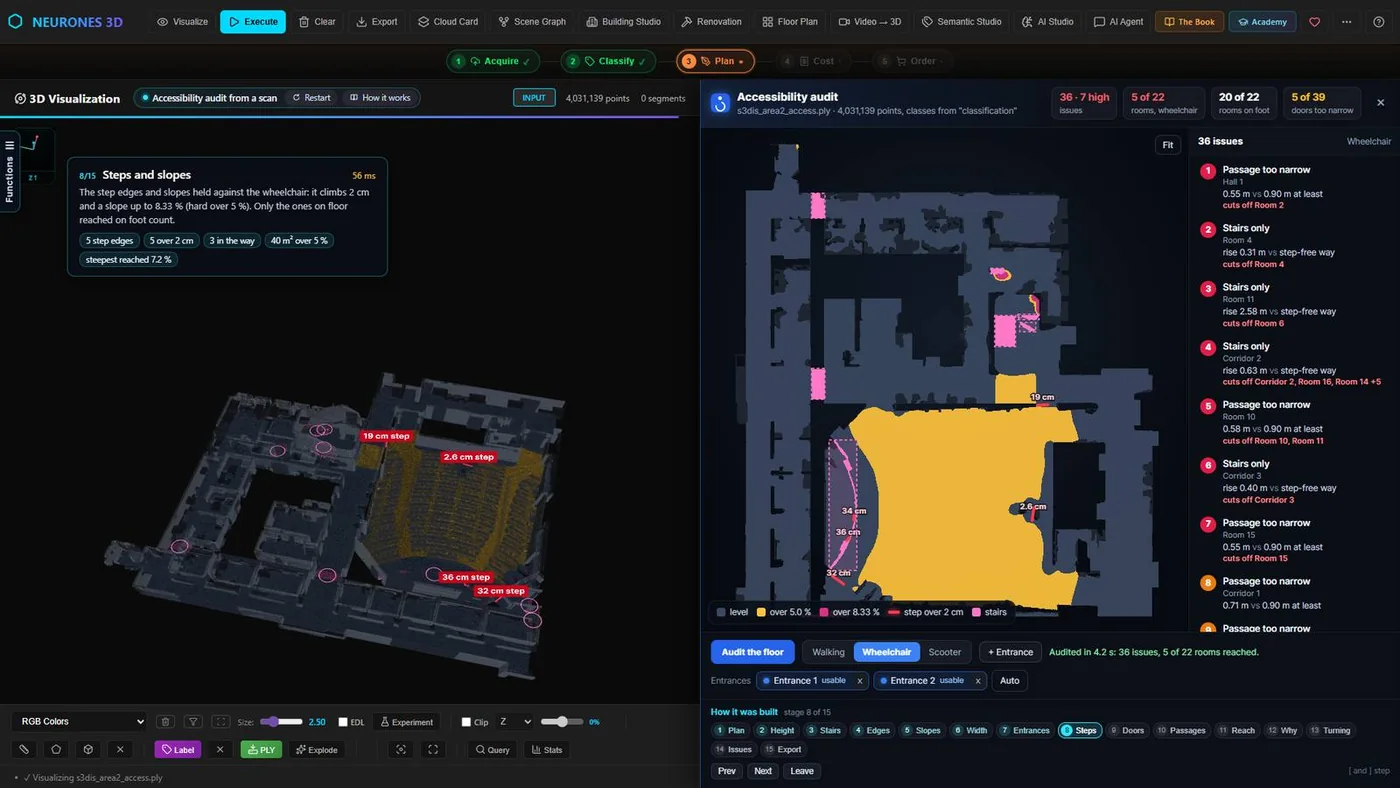Open the Scene Graph menu item

531,21
